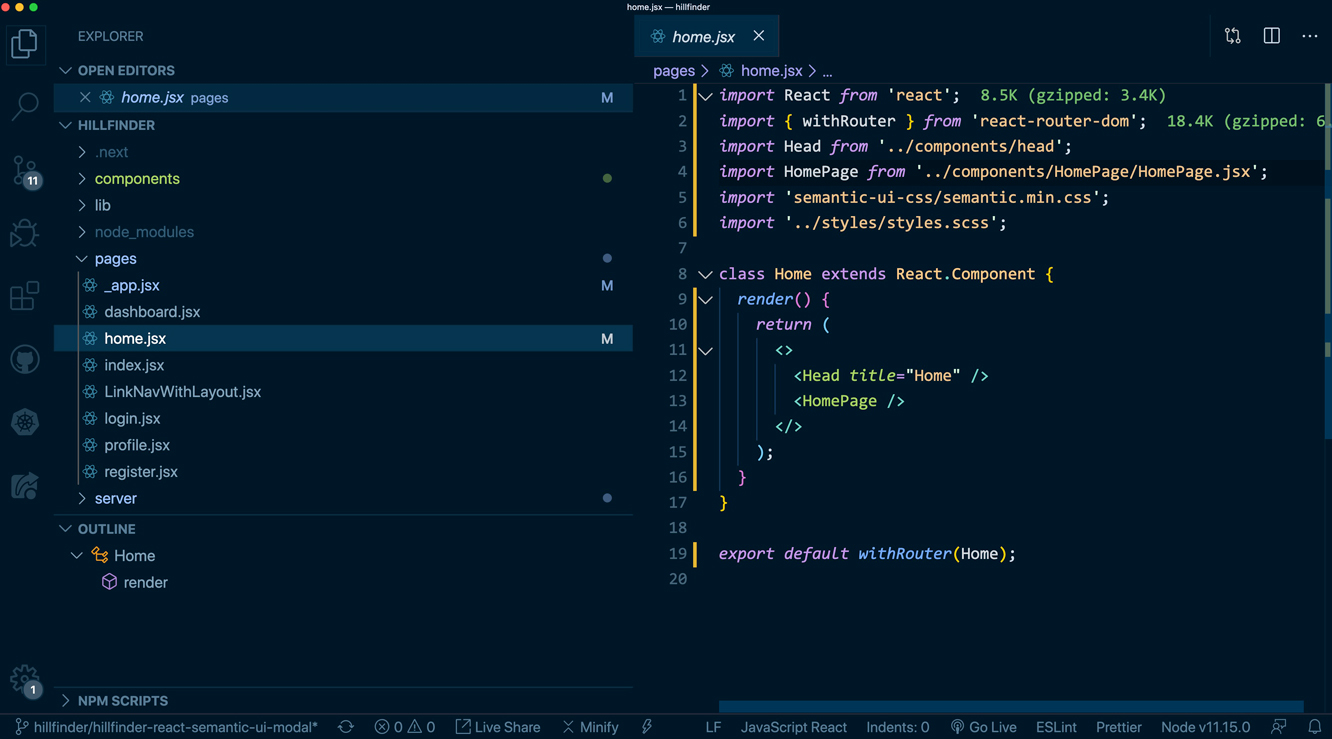Image resolution: width=1332 pixels, height=739 pixels.
Task: Select the home.jsx editor tab
Action: coord(702,37)
